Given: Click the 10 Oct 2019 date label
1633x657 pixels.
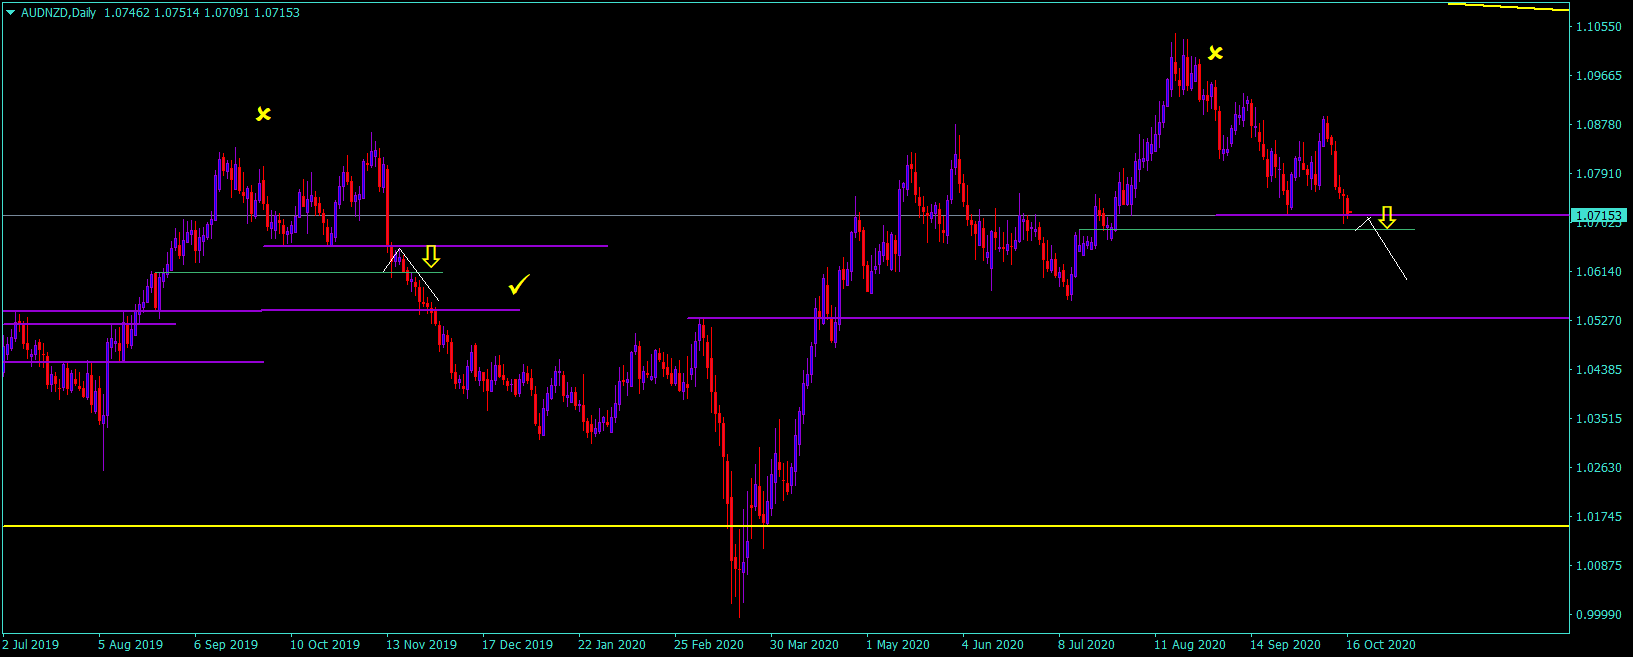Looking at the screenshot, I should point(325,645).
